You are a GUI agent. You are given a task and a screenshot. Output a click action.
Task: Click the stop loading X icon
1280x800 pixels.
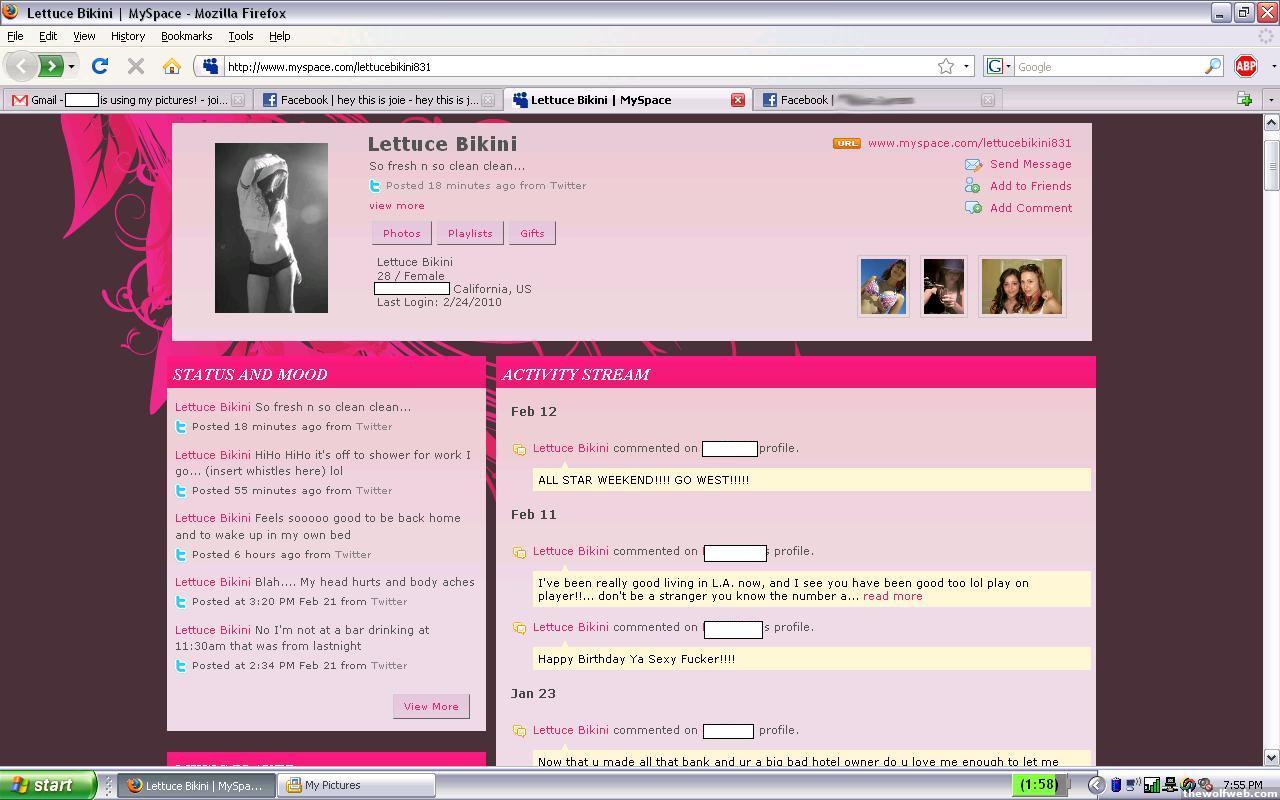[x=136, y=66]
